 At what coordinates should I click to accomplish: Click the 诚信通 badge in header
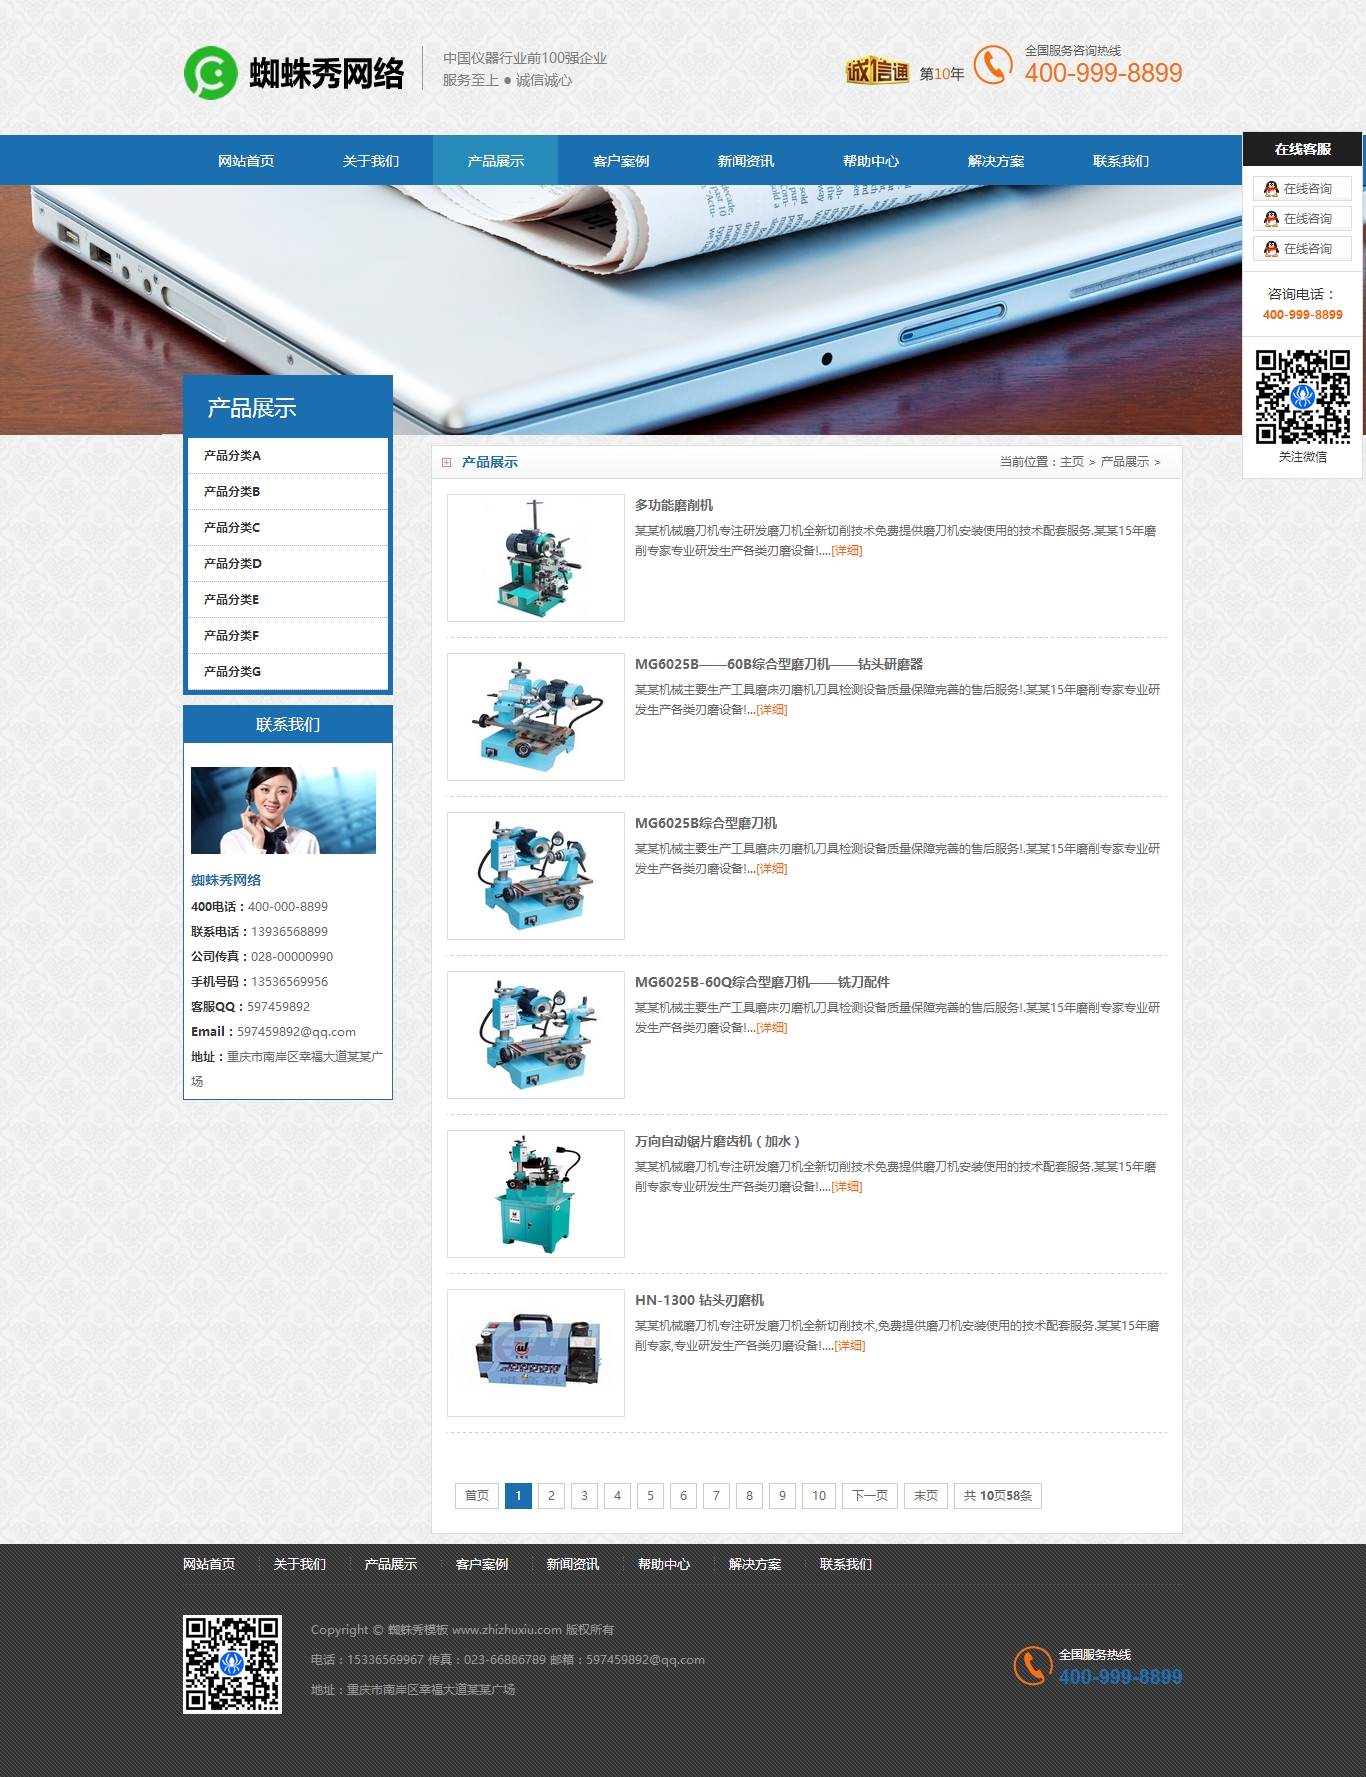coord(877,71)
